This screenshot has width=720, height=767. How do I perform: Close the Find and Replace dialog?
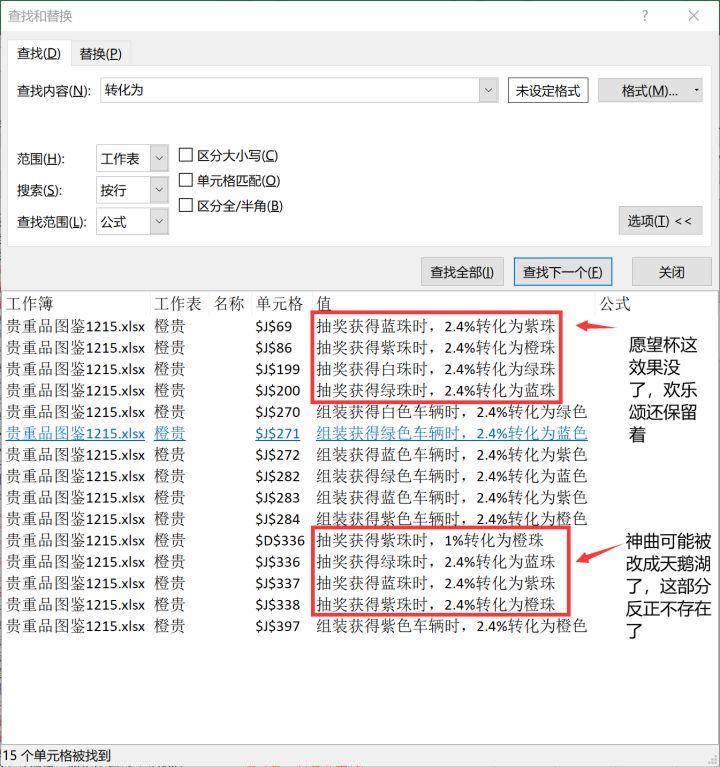pyautogui.click(x=693, y=16)
